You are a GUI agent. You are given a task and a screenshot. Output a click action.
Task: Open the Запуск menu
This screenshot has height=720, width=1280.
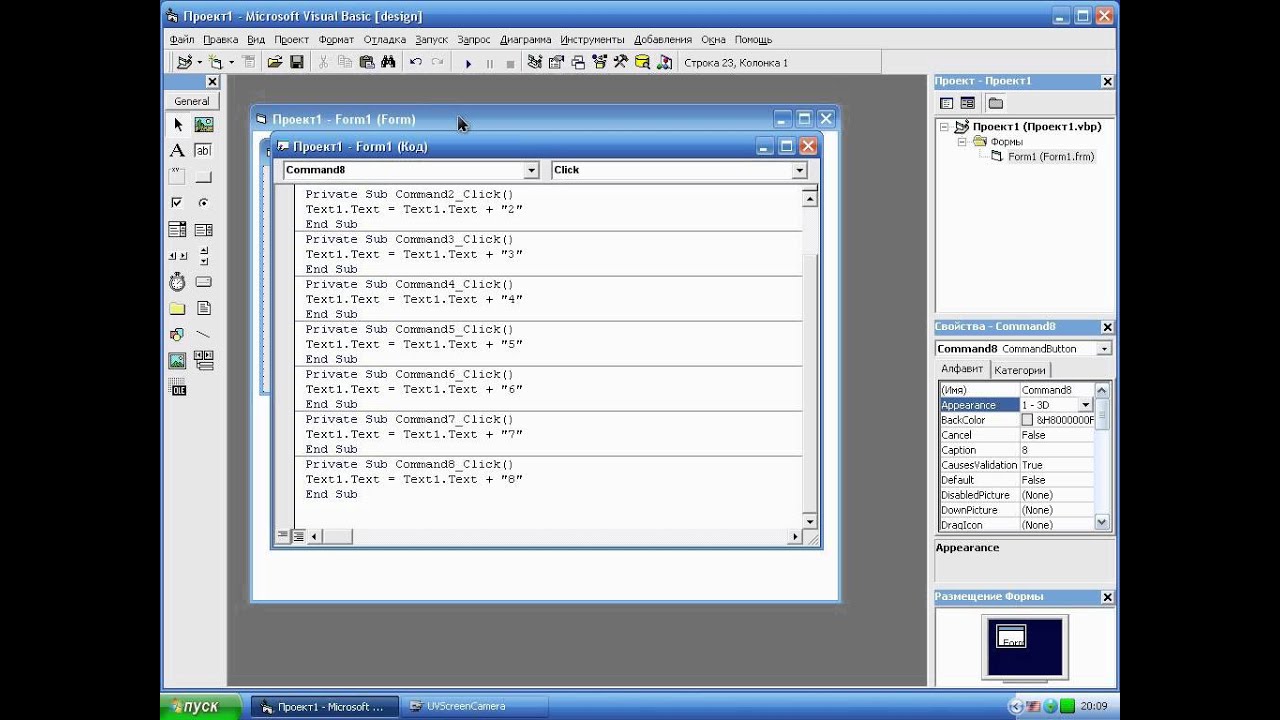pos(432,40)
